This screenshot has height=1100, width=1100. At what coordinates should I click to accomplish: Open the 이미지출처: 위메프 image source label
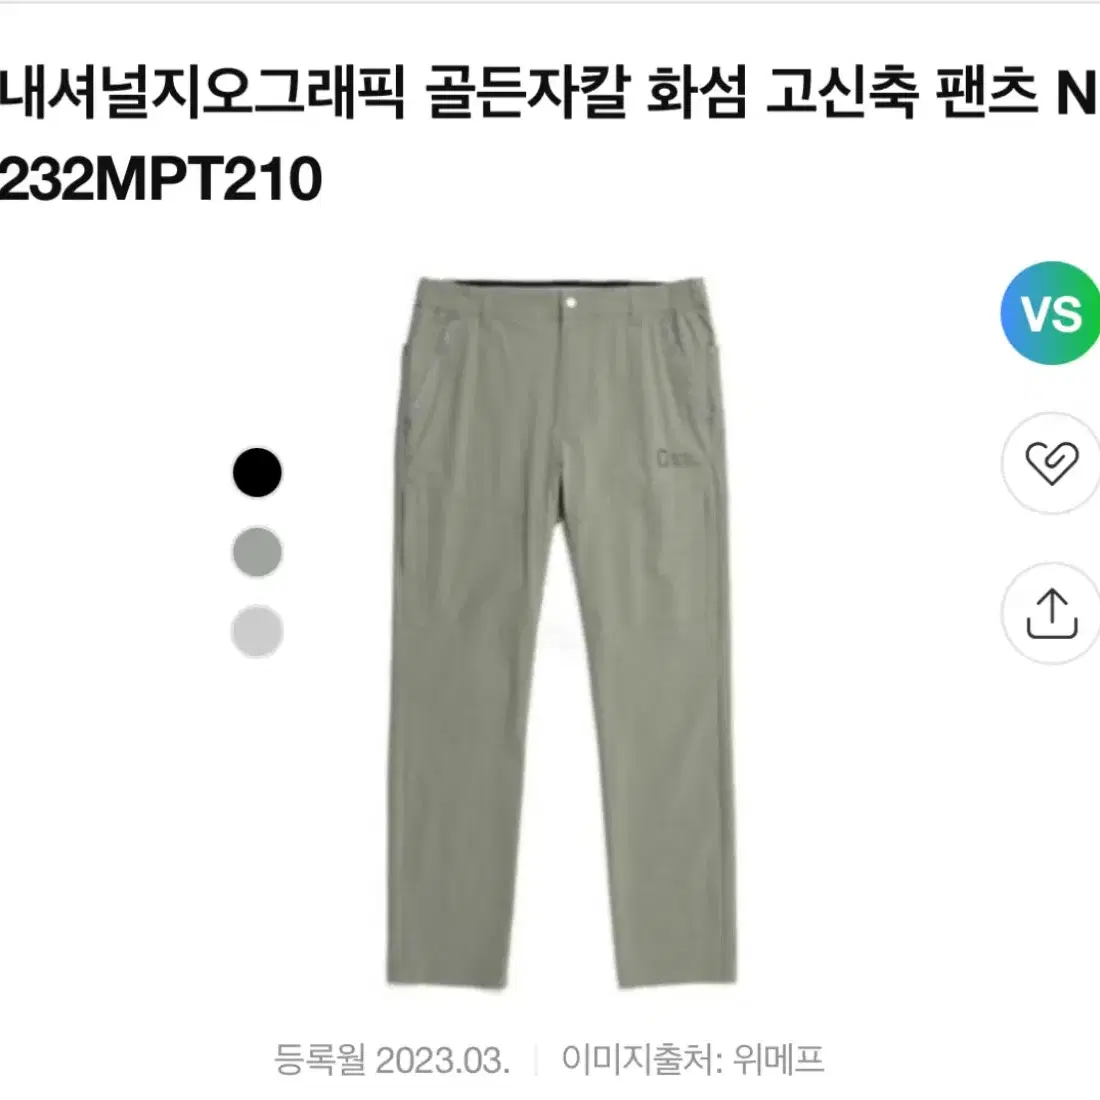[692, 1060]
